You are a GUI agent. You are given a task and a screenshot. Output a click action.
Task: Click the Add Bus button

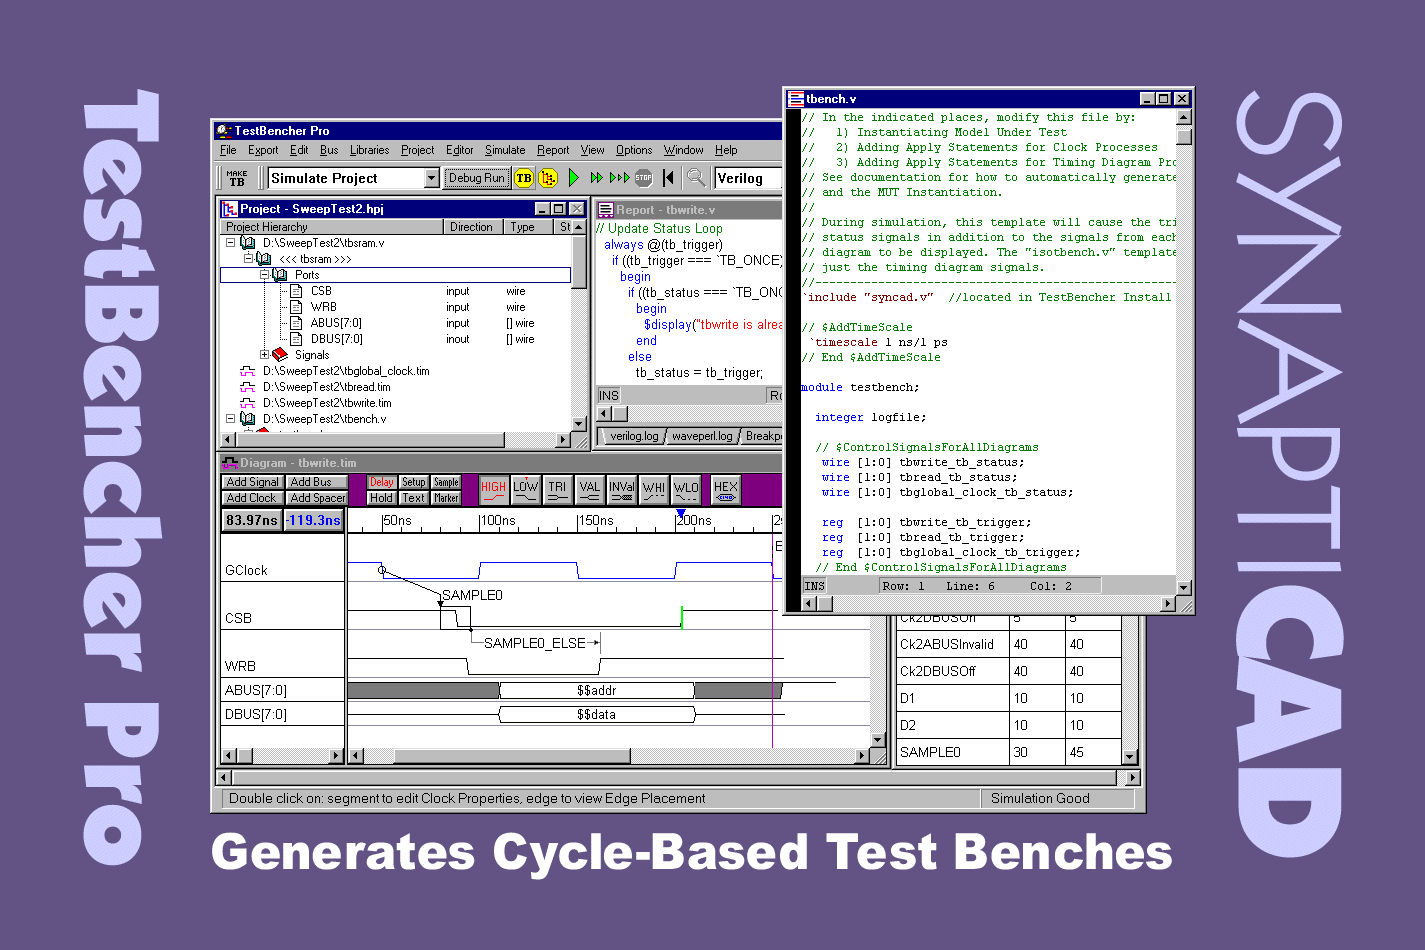tap(316, 482)
